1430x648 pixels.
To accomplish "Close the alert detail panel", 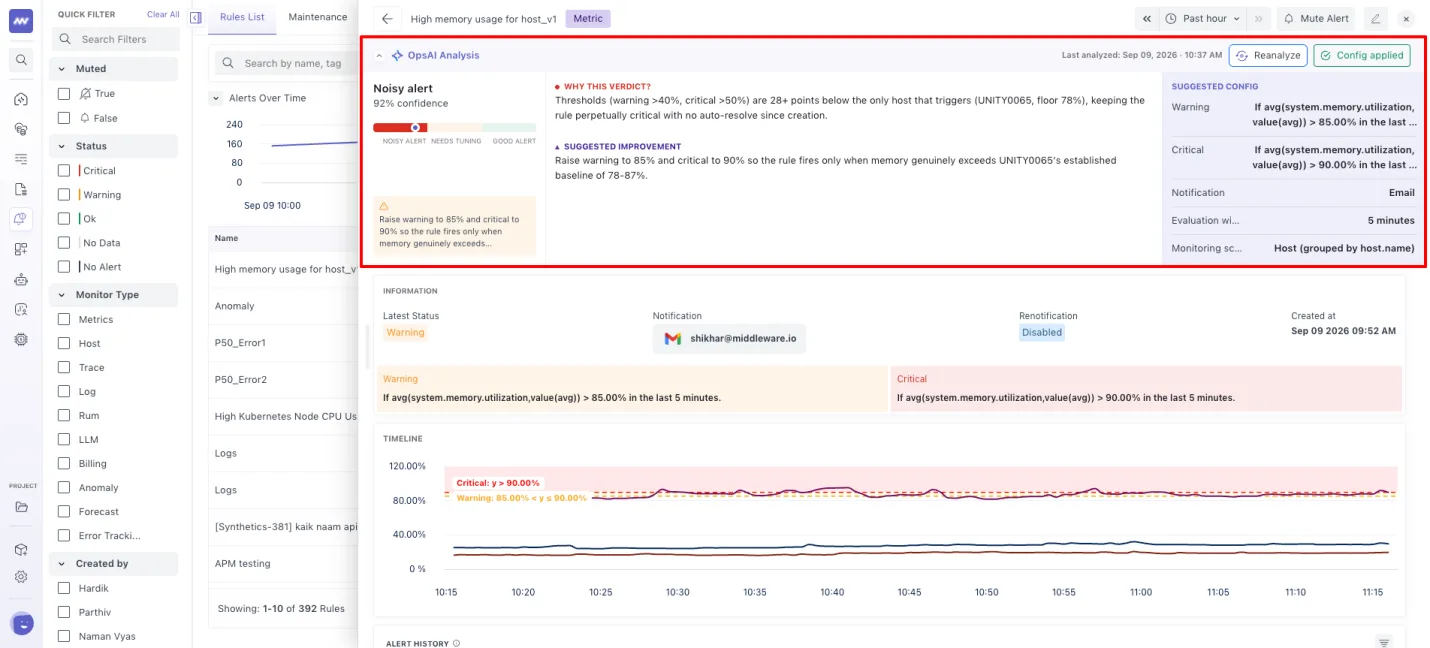I will 1405,18.
